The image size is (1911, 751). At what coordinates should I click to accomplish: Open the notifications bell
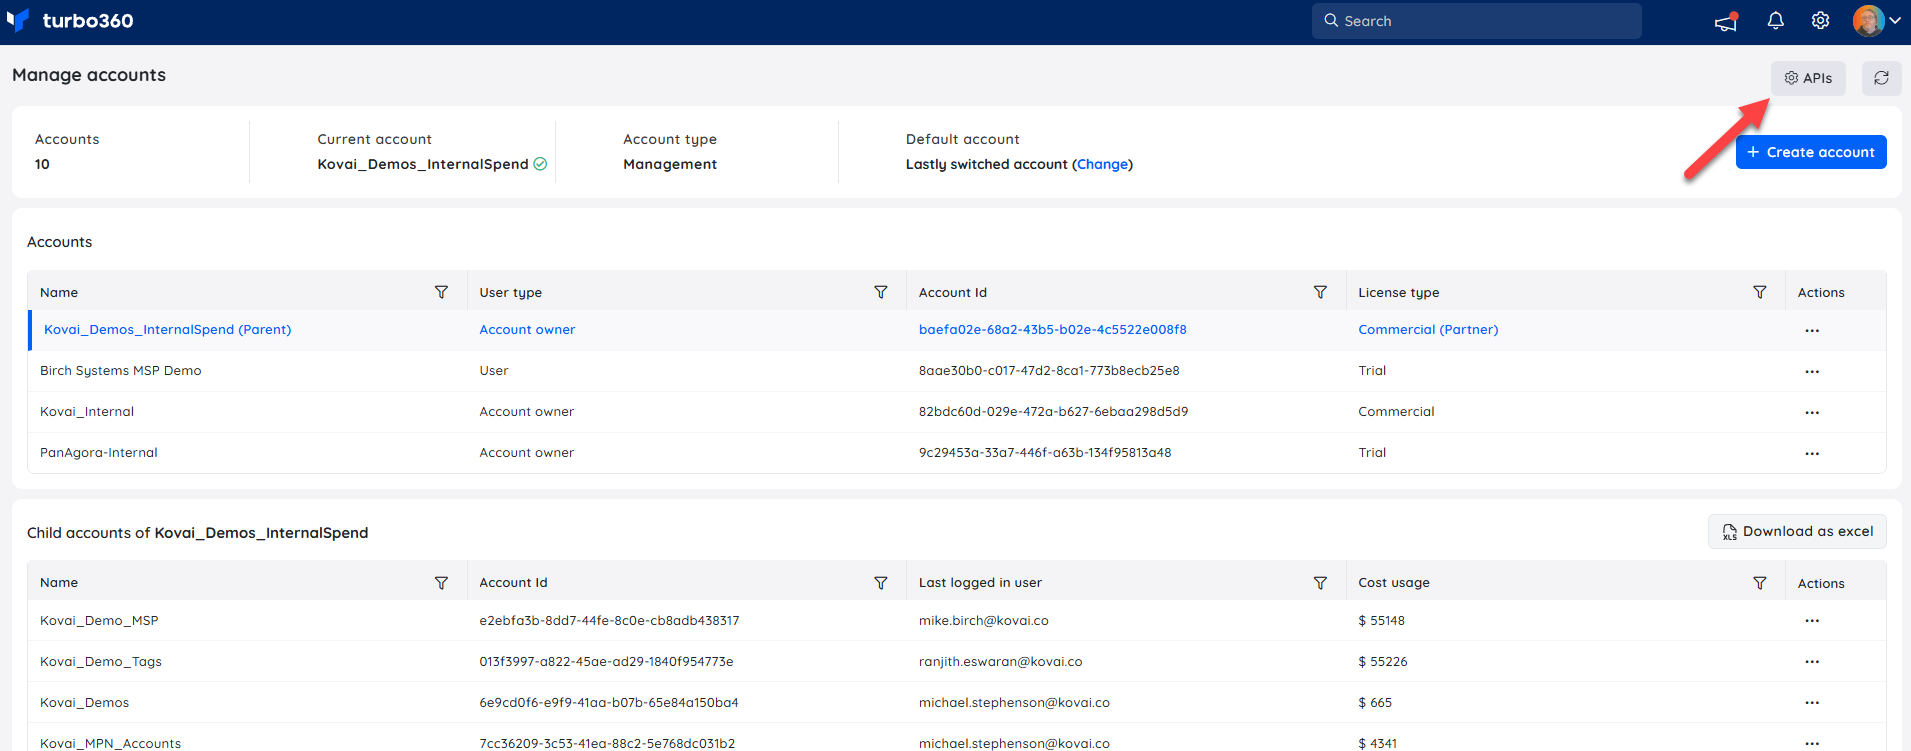(1776, 21)
